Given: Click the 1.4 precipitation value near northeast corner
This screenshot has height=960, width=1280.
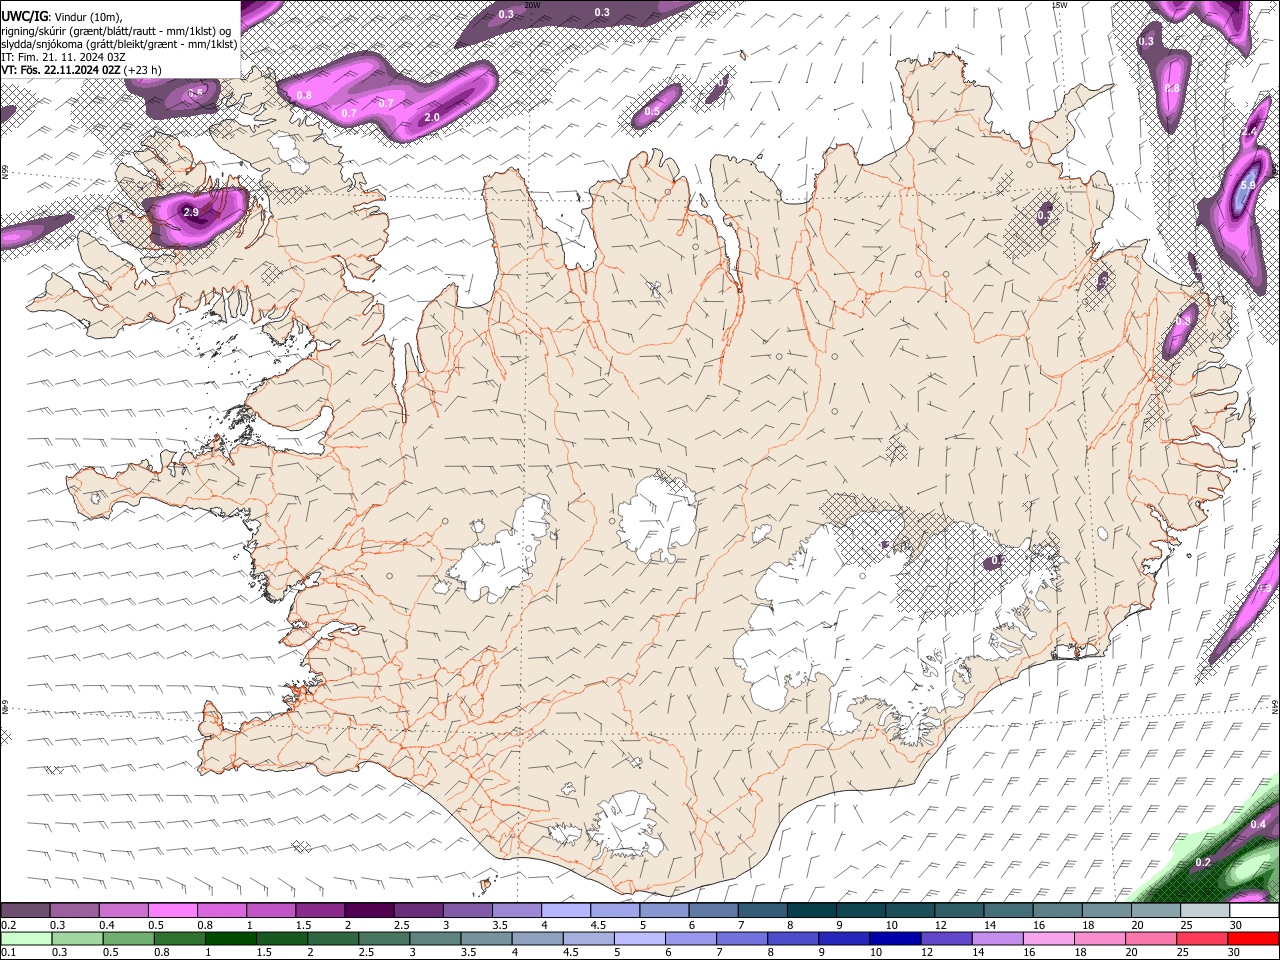Looking at the screenshot, I should pyautogui.click(x=1249, y=132).
